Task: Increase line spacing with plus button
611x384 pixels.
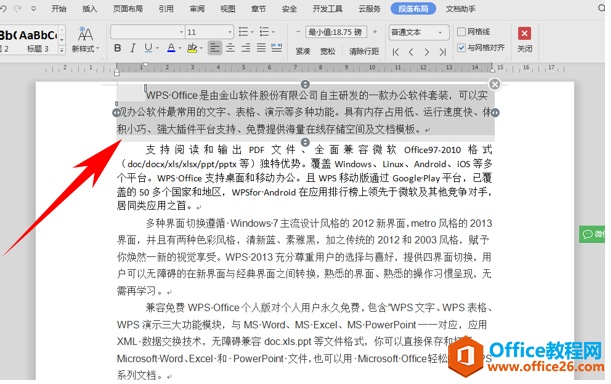Action: [x=375, y=32]
